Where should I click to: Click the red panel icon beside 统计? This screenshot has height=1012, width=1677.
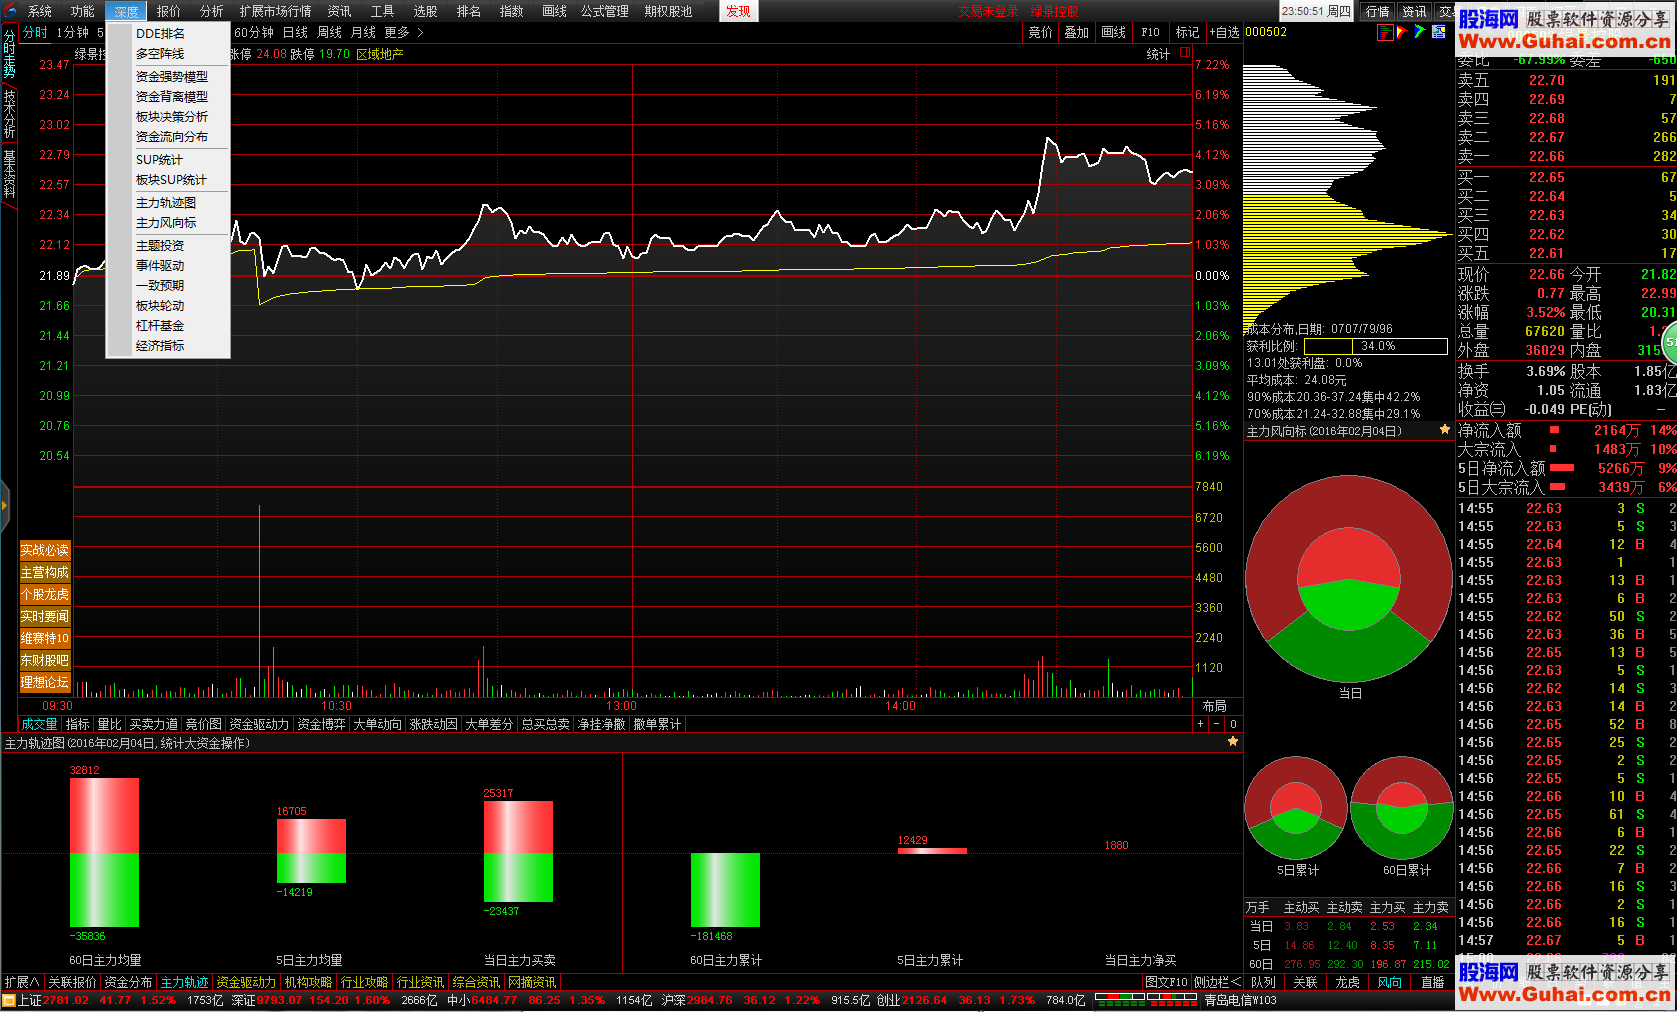pos(1185,52)
